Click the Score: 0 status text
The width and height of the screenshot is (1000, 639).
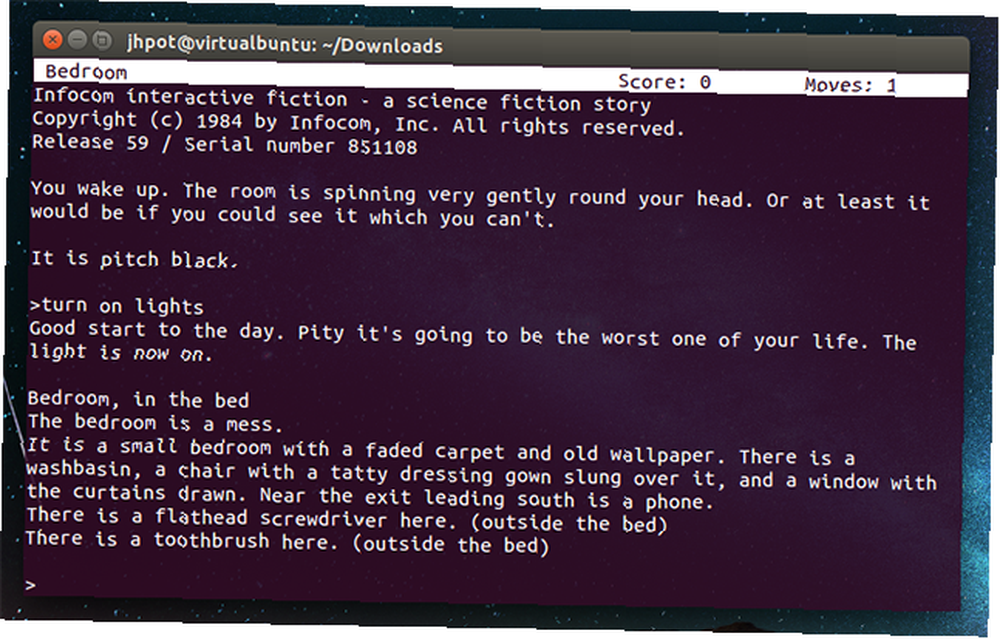tap(664, 82)
